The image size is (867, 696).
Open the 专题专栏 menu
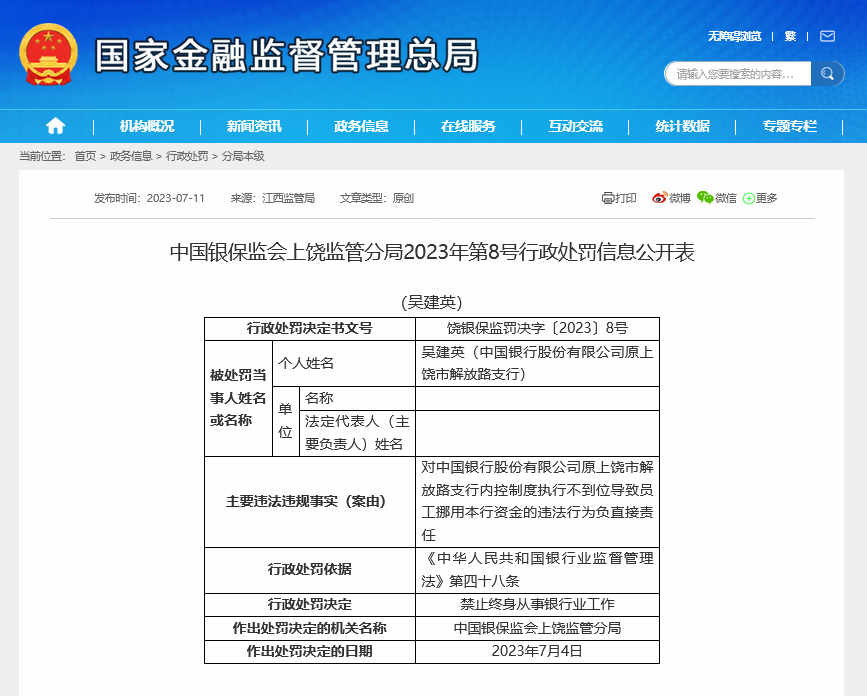790,127
